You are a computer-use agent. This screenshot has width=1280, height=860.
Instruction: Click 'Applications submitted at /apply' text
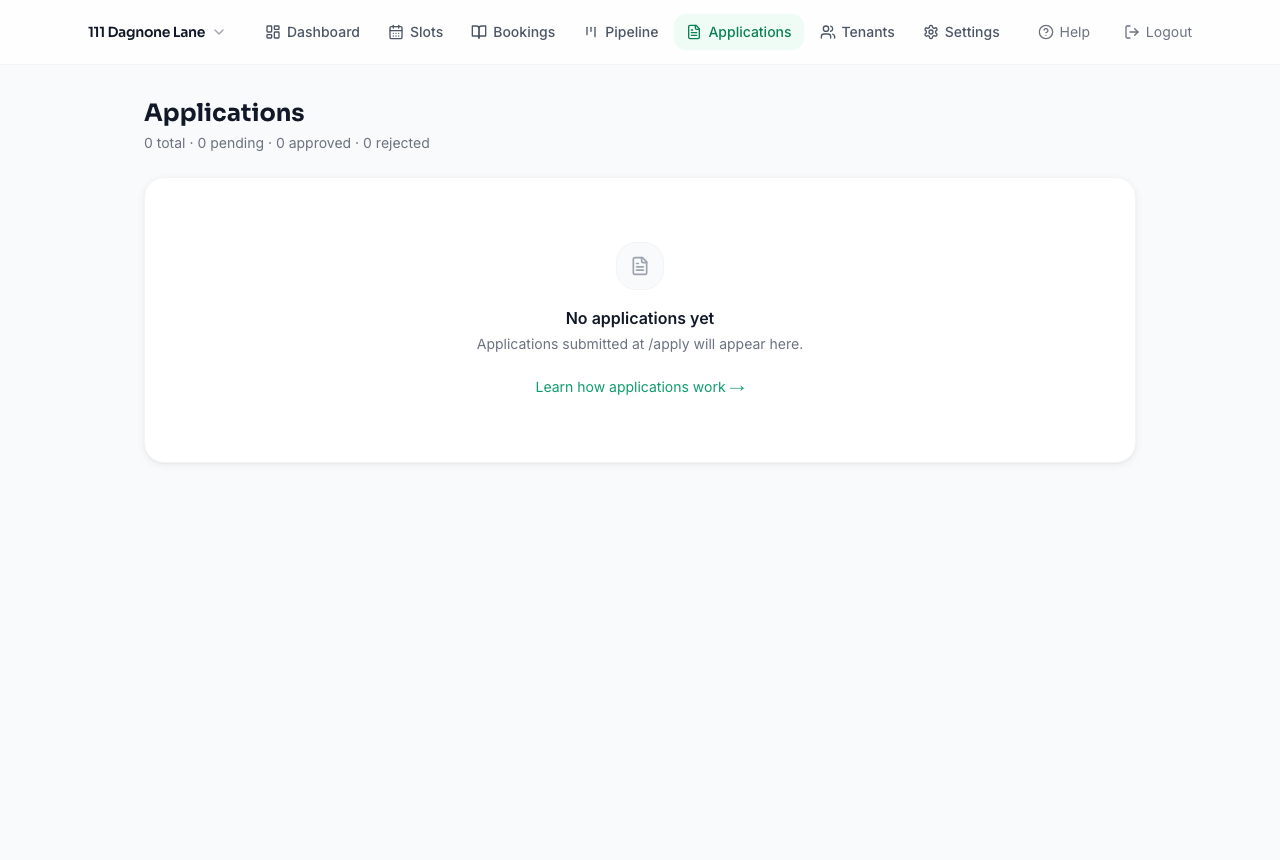640,344
